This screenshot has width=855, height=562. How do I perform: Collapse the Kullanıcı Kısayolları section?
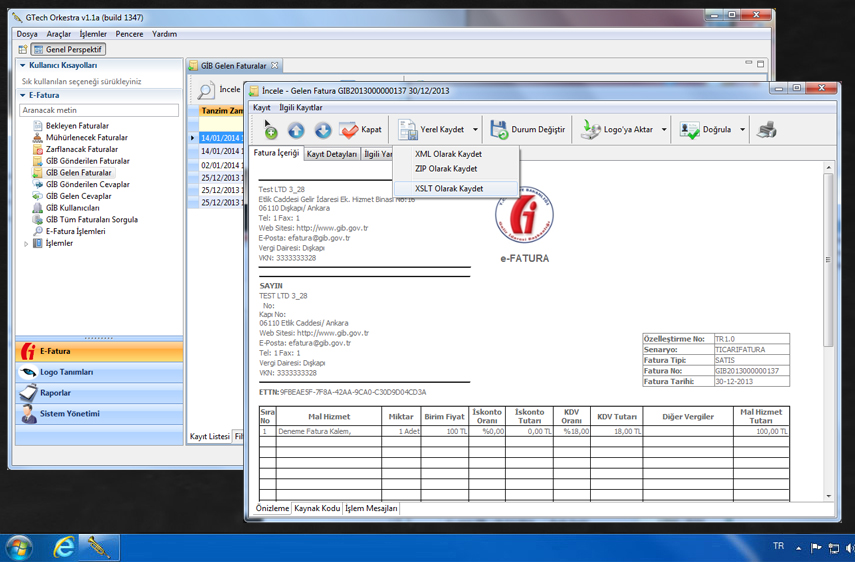[x=22, y=65]
